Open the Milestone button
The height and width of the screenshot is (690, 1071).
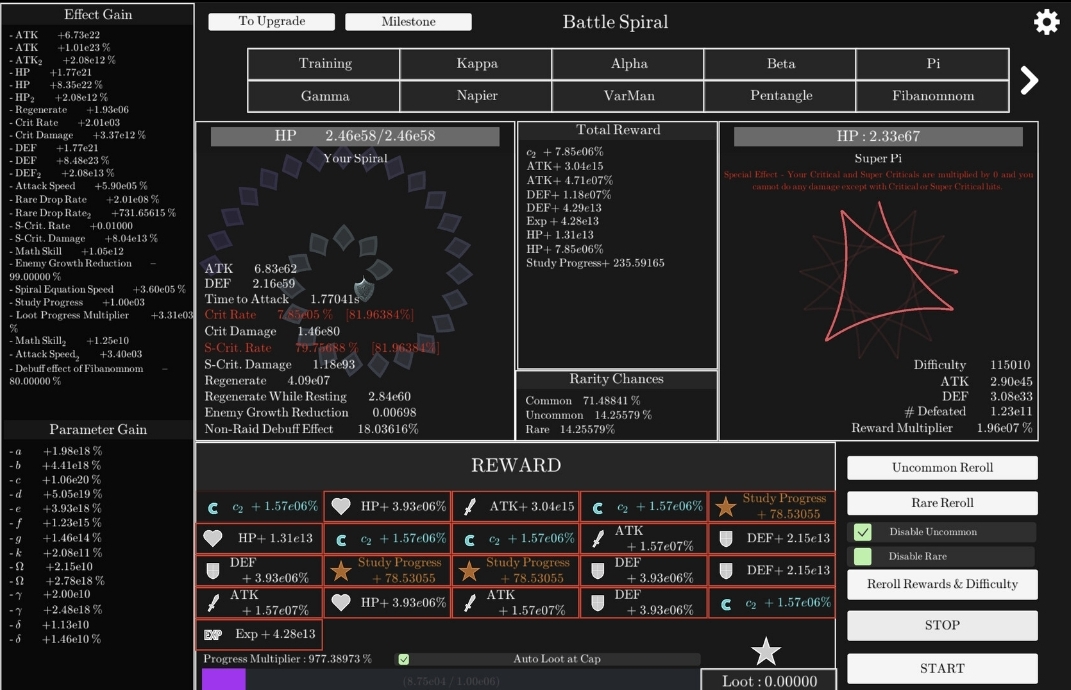click(x=408, y=22)
